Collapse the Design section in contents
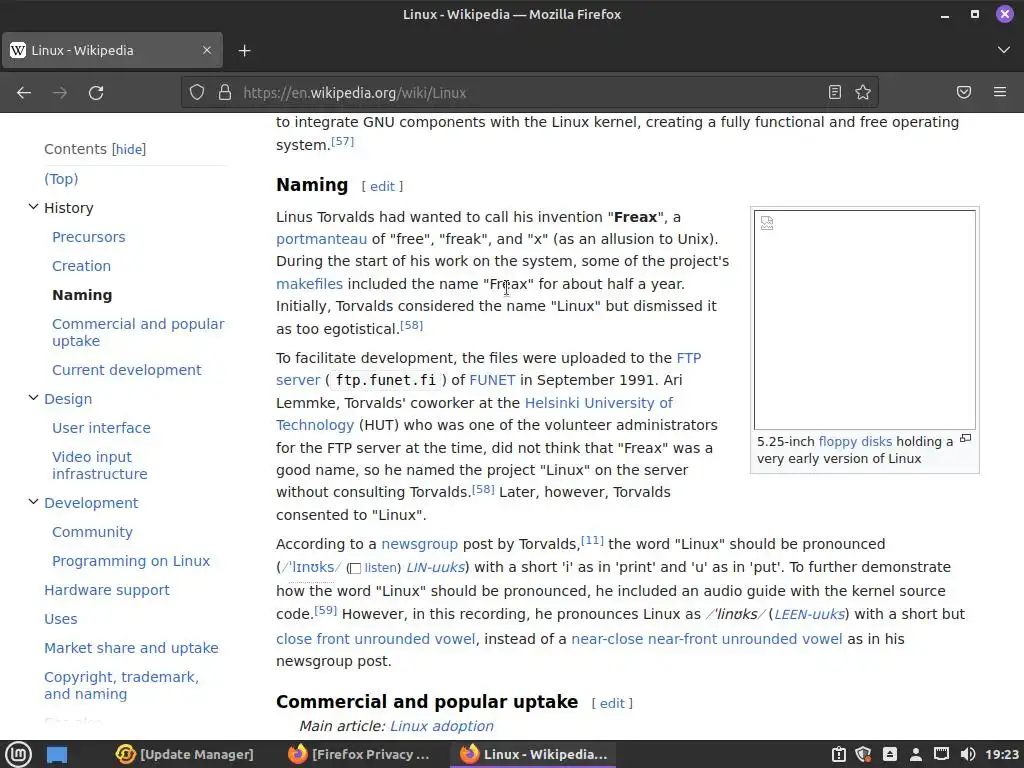1024x768 pixels. (33, 398)
